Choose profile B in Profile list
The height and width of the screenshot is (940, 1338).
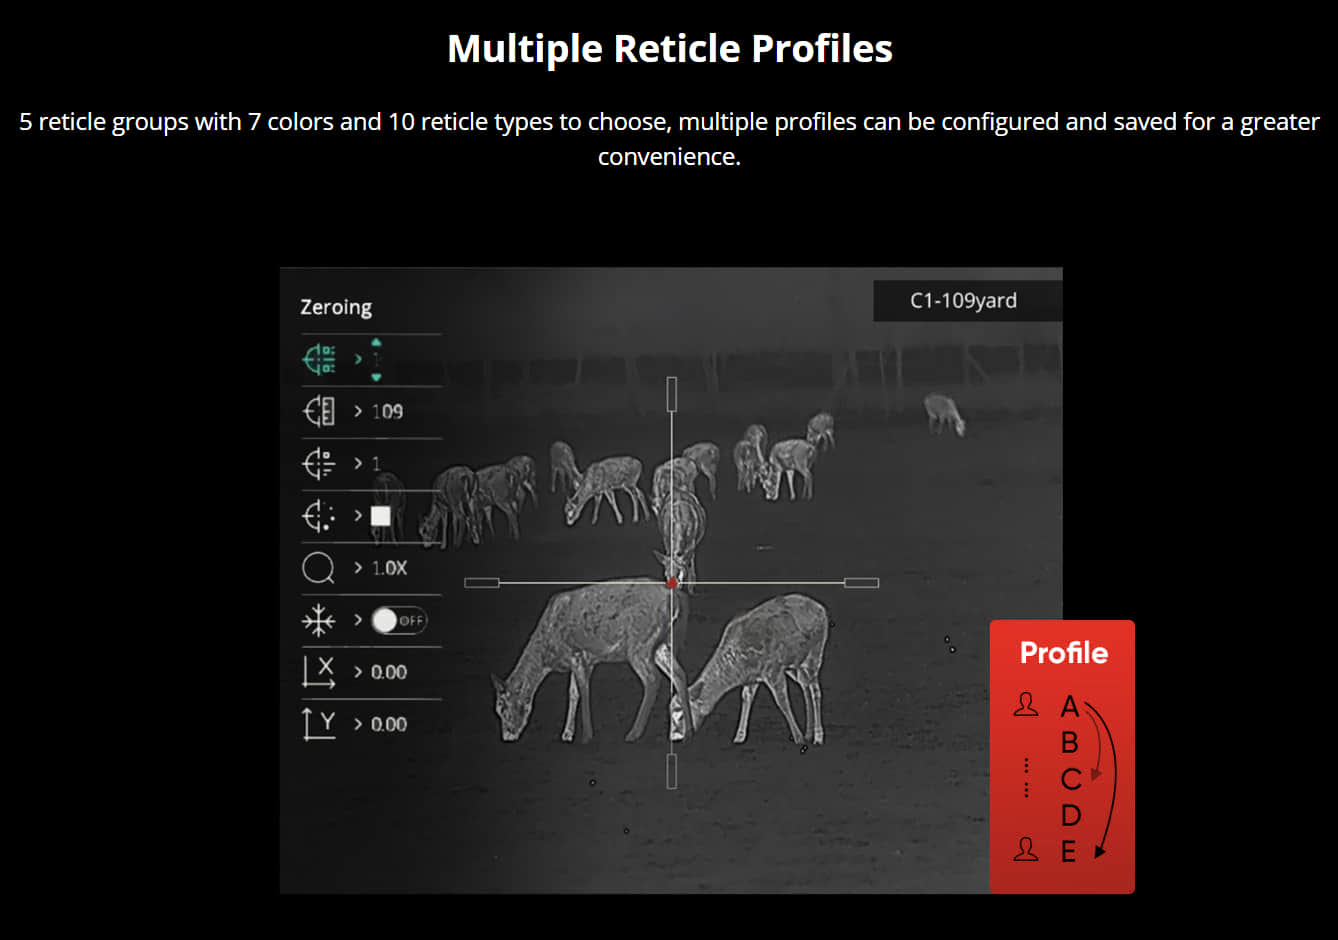click(x=1069, y=743)
